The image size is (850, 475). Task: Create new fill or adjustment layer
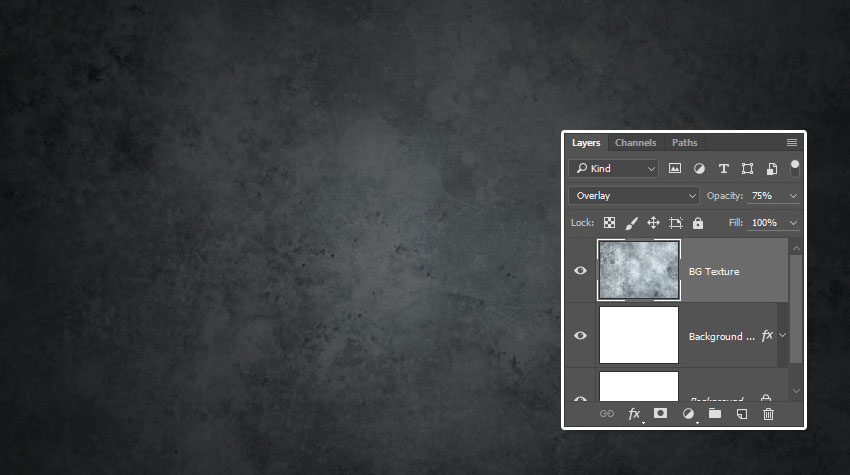click(x=688, y=414)
